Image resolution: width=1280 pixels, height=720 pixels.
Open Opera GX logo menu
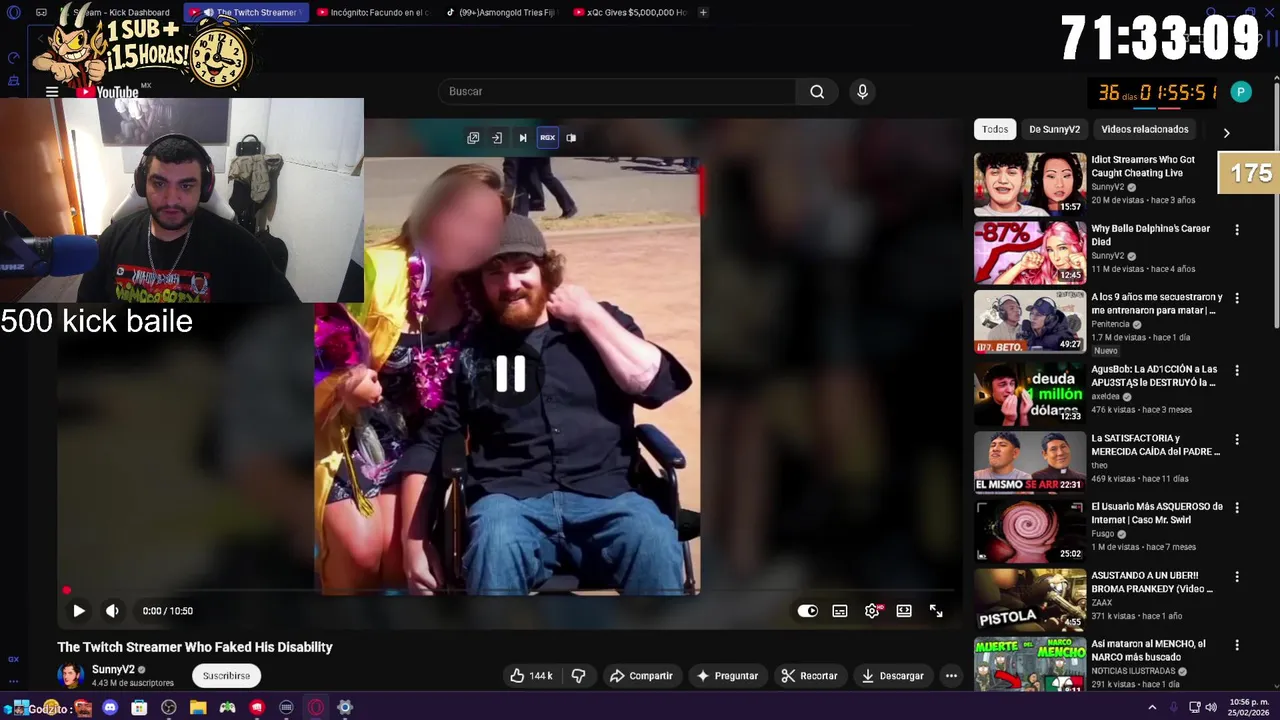coord(13,13)
